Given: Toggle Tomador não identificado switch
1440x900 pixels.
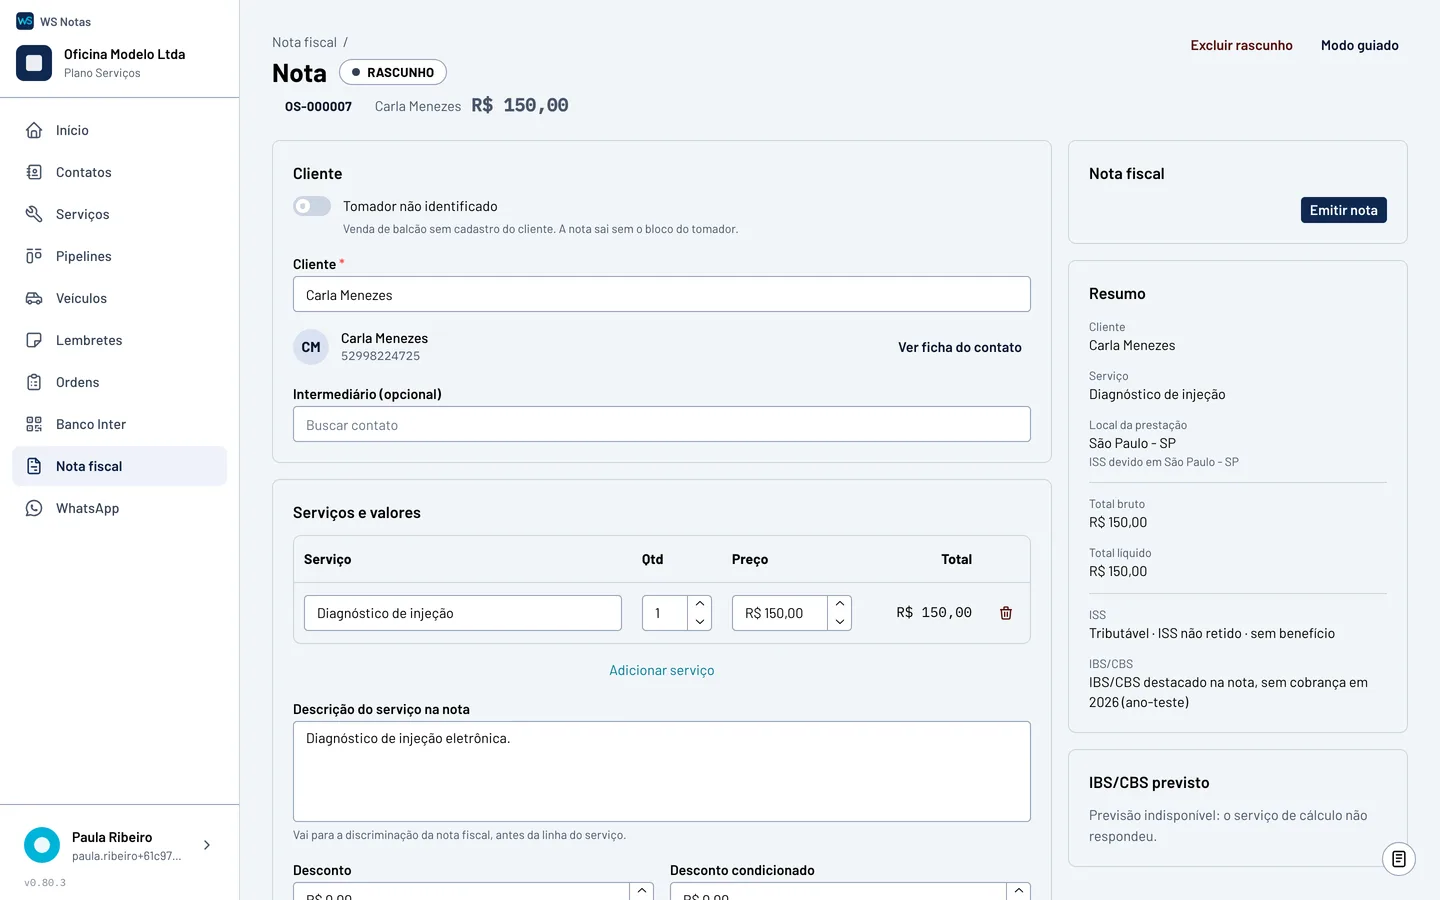Looking at the screenshot, I should (312, 206).
